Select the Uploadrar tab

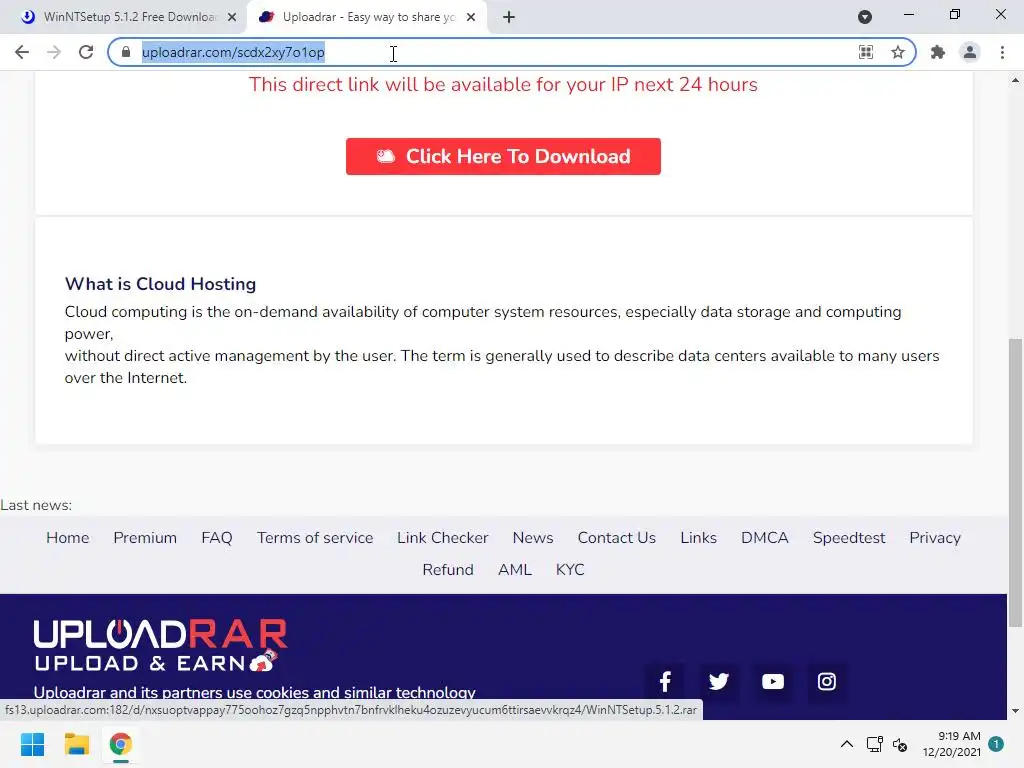click(x=367, y=17)
